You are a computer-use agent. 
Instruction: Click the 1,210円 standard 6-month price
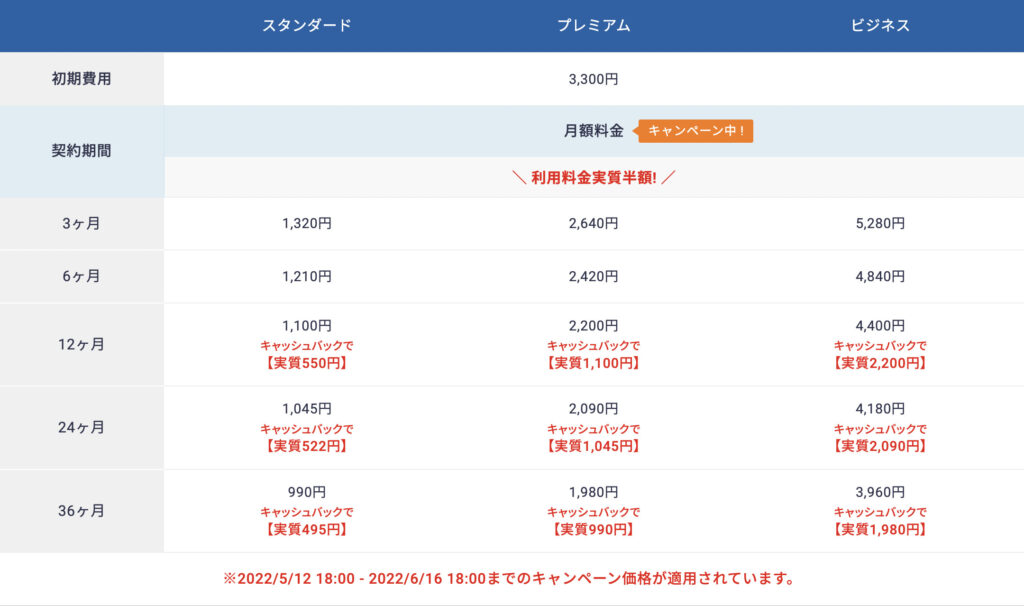tap(307, 276)
